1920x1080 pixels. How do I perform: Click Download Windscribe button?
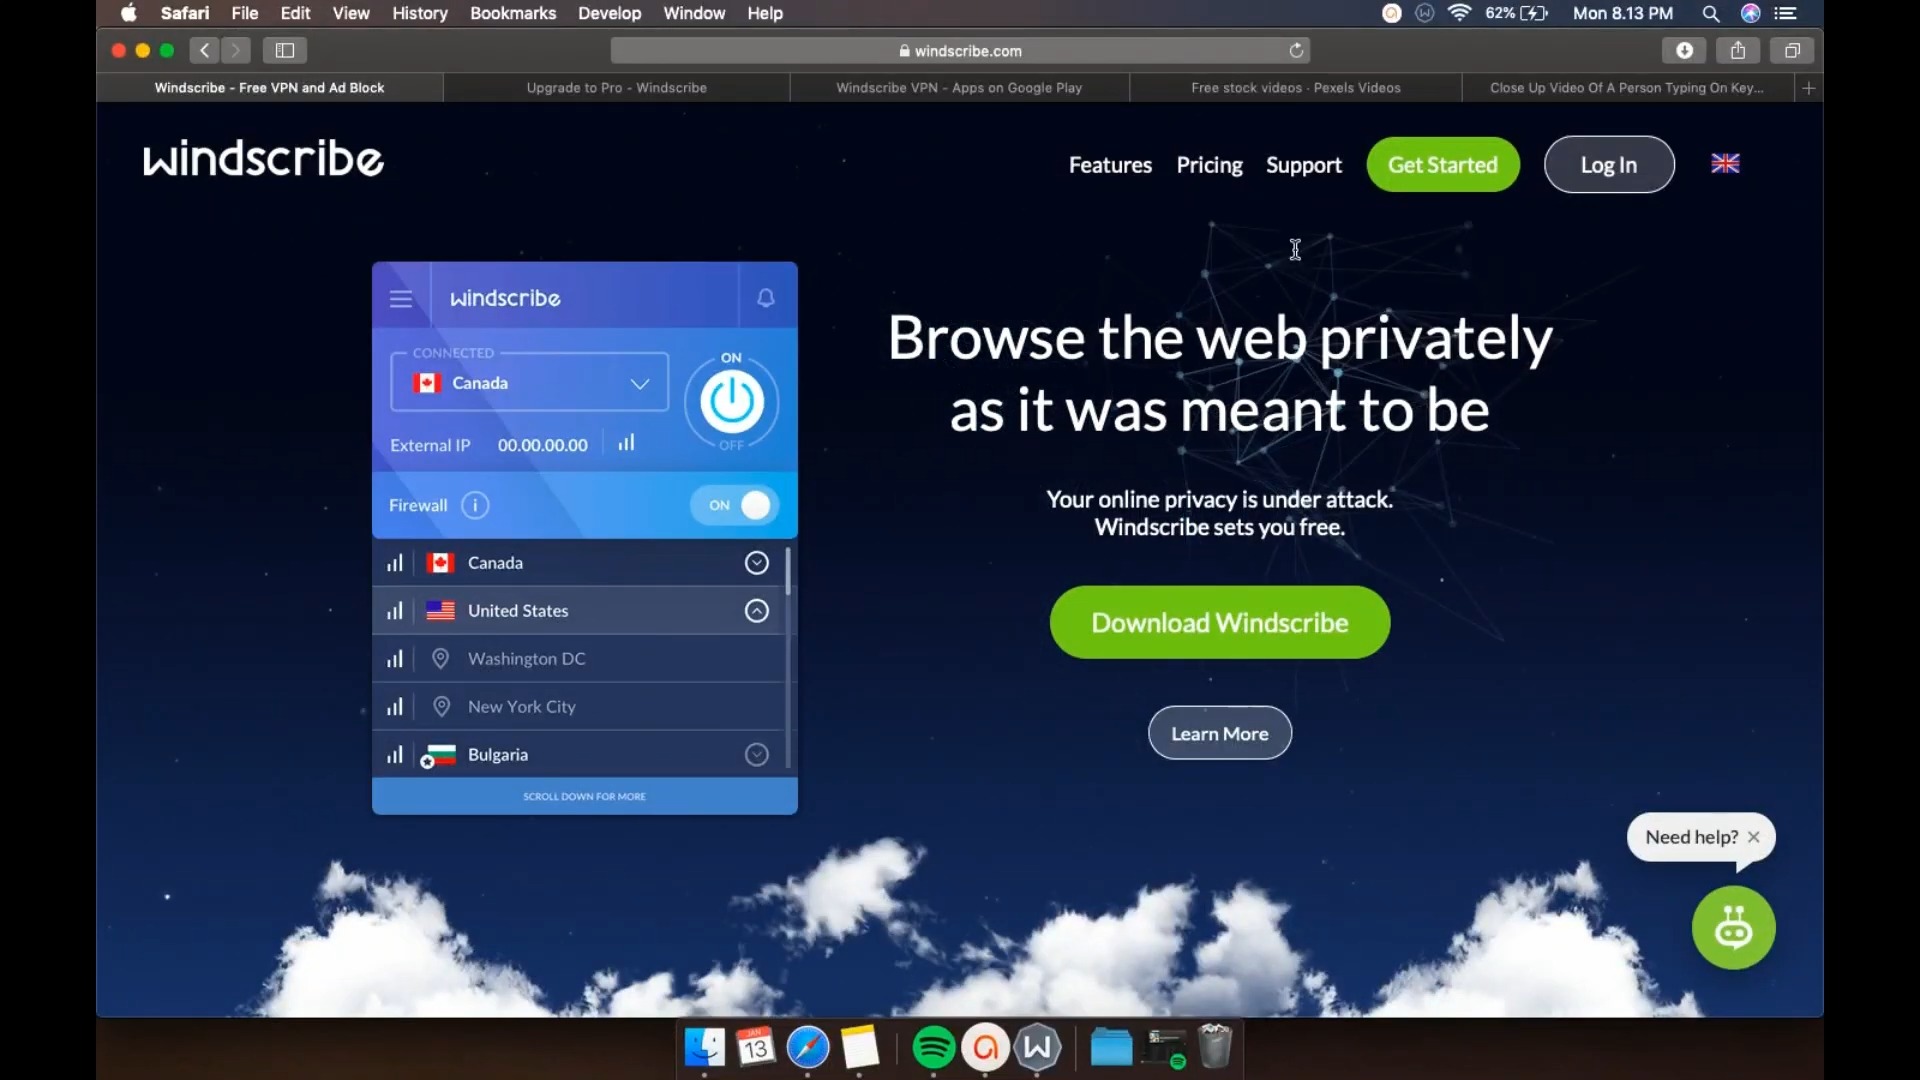tap(1220, 623)
